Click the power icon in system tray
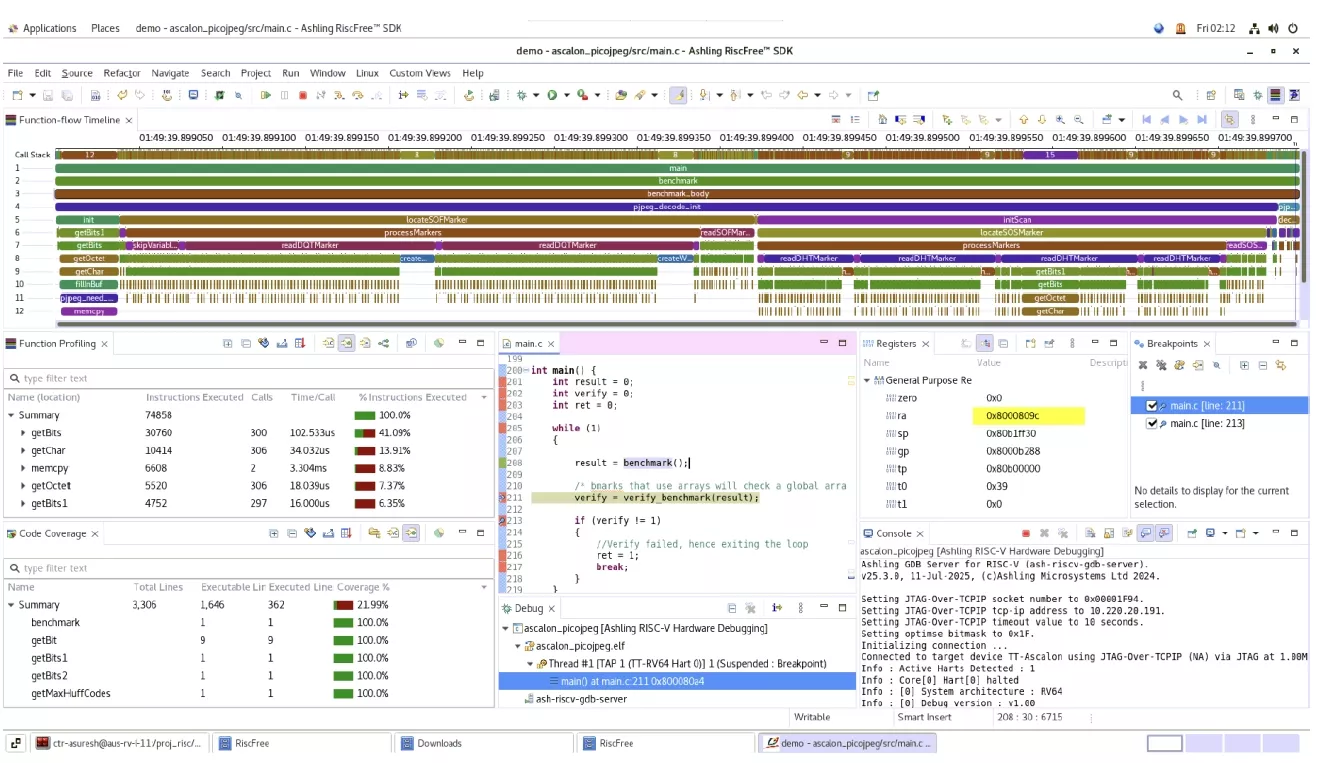The width and height of the screenshot is (1319, 763). point(1293,28)
